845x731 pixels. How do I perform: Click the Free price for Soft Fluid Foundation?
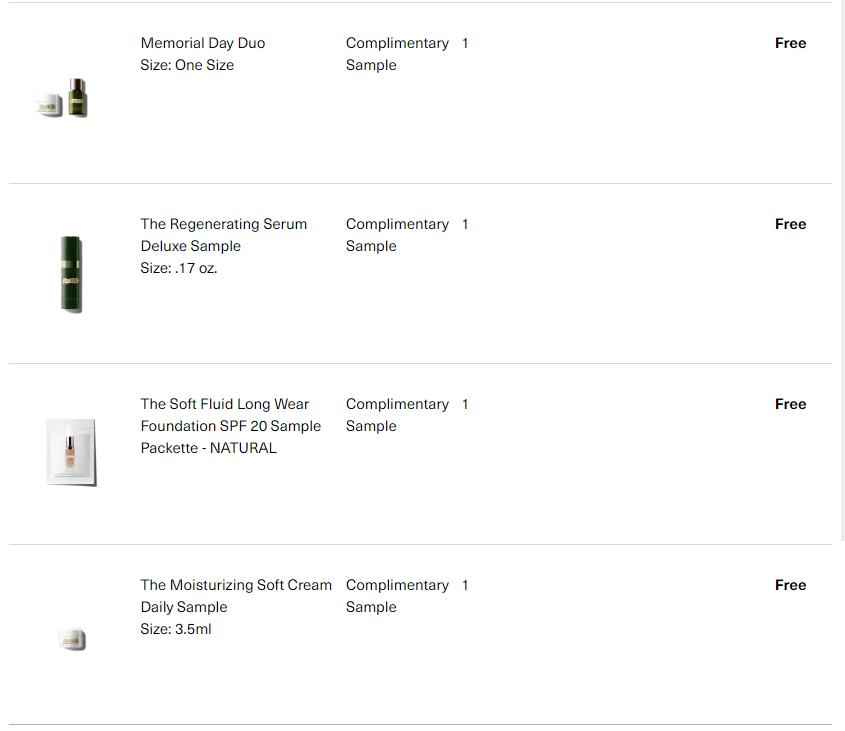point(791,404)
